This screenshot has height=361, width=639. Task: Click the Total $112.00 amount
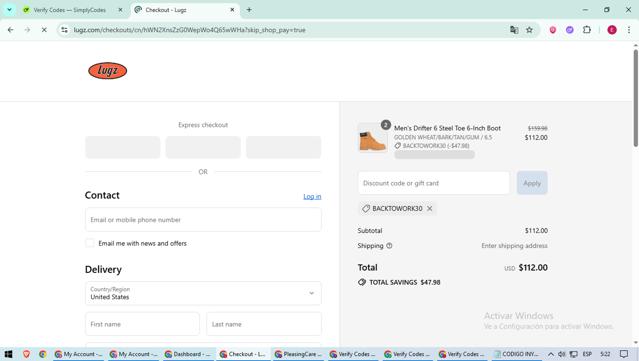[x=533, y=268]
